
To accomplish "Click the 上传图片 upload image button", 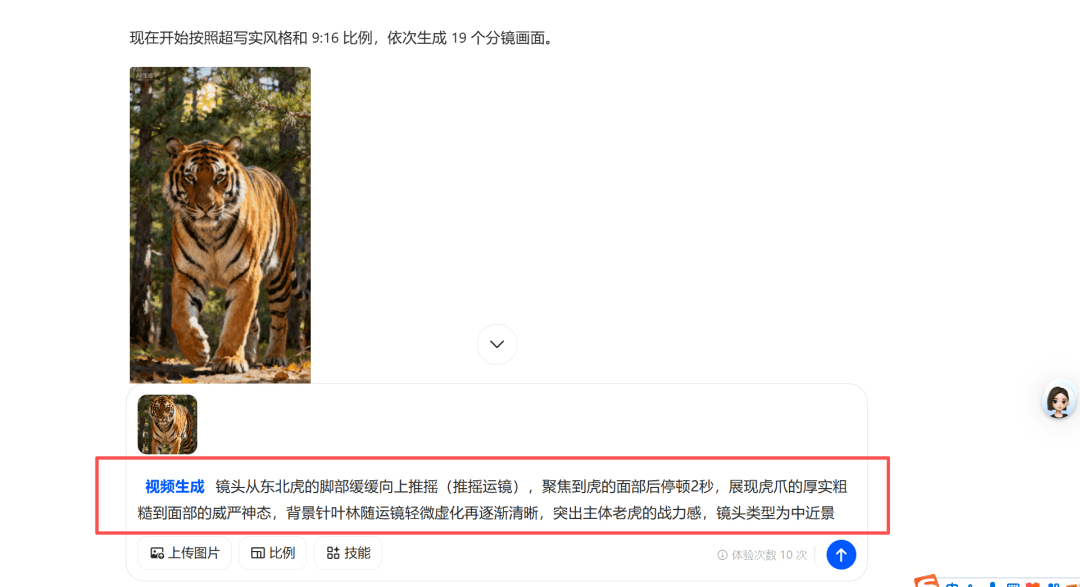I will point(185,553).
